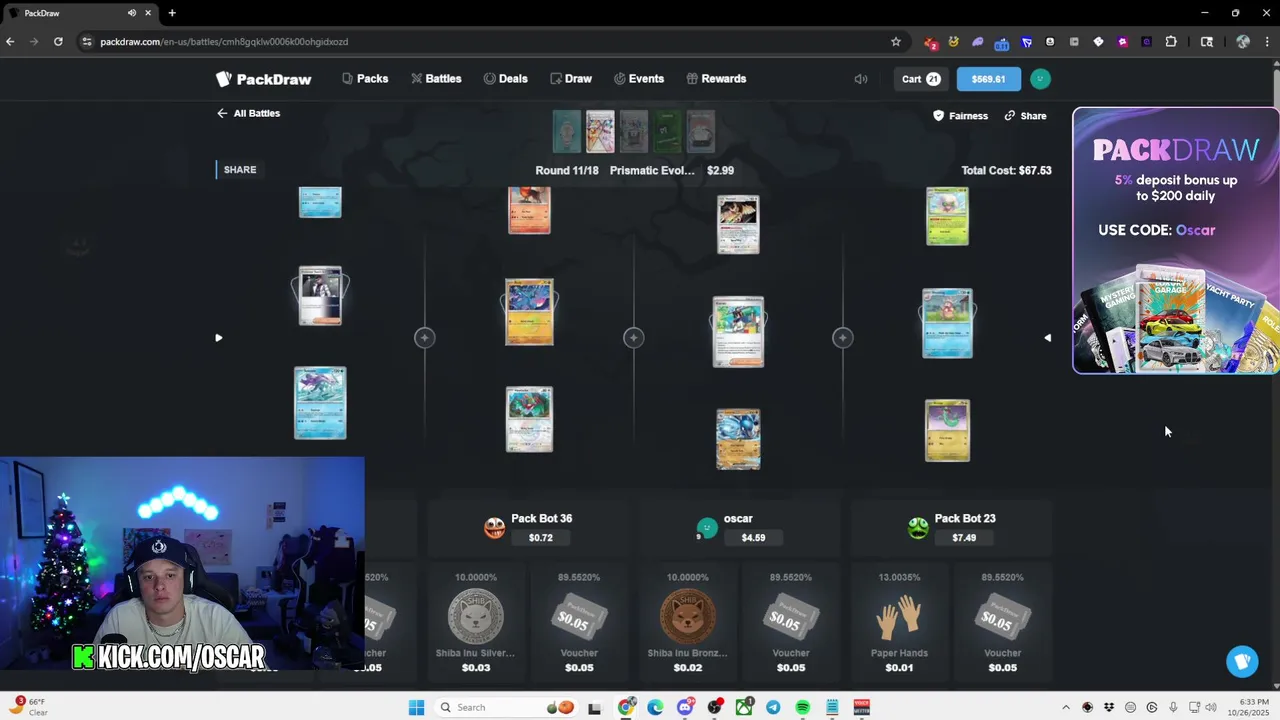This screenshot has height=720, width=1280.
Task: Click the center card in oscar's reel
Action: [x=738, y=332]
